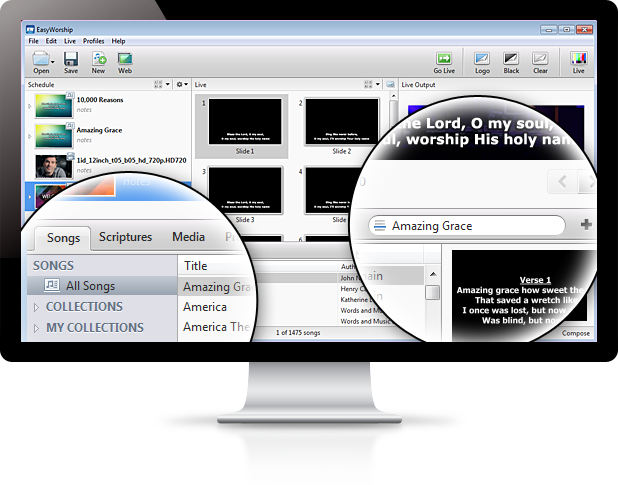The image size is (618, 485).
Task: Show the Logo on output
Action: point(482,59)
